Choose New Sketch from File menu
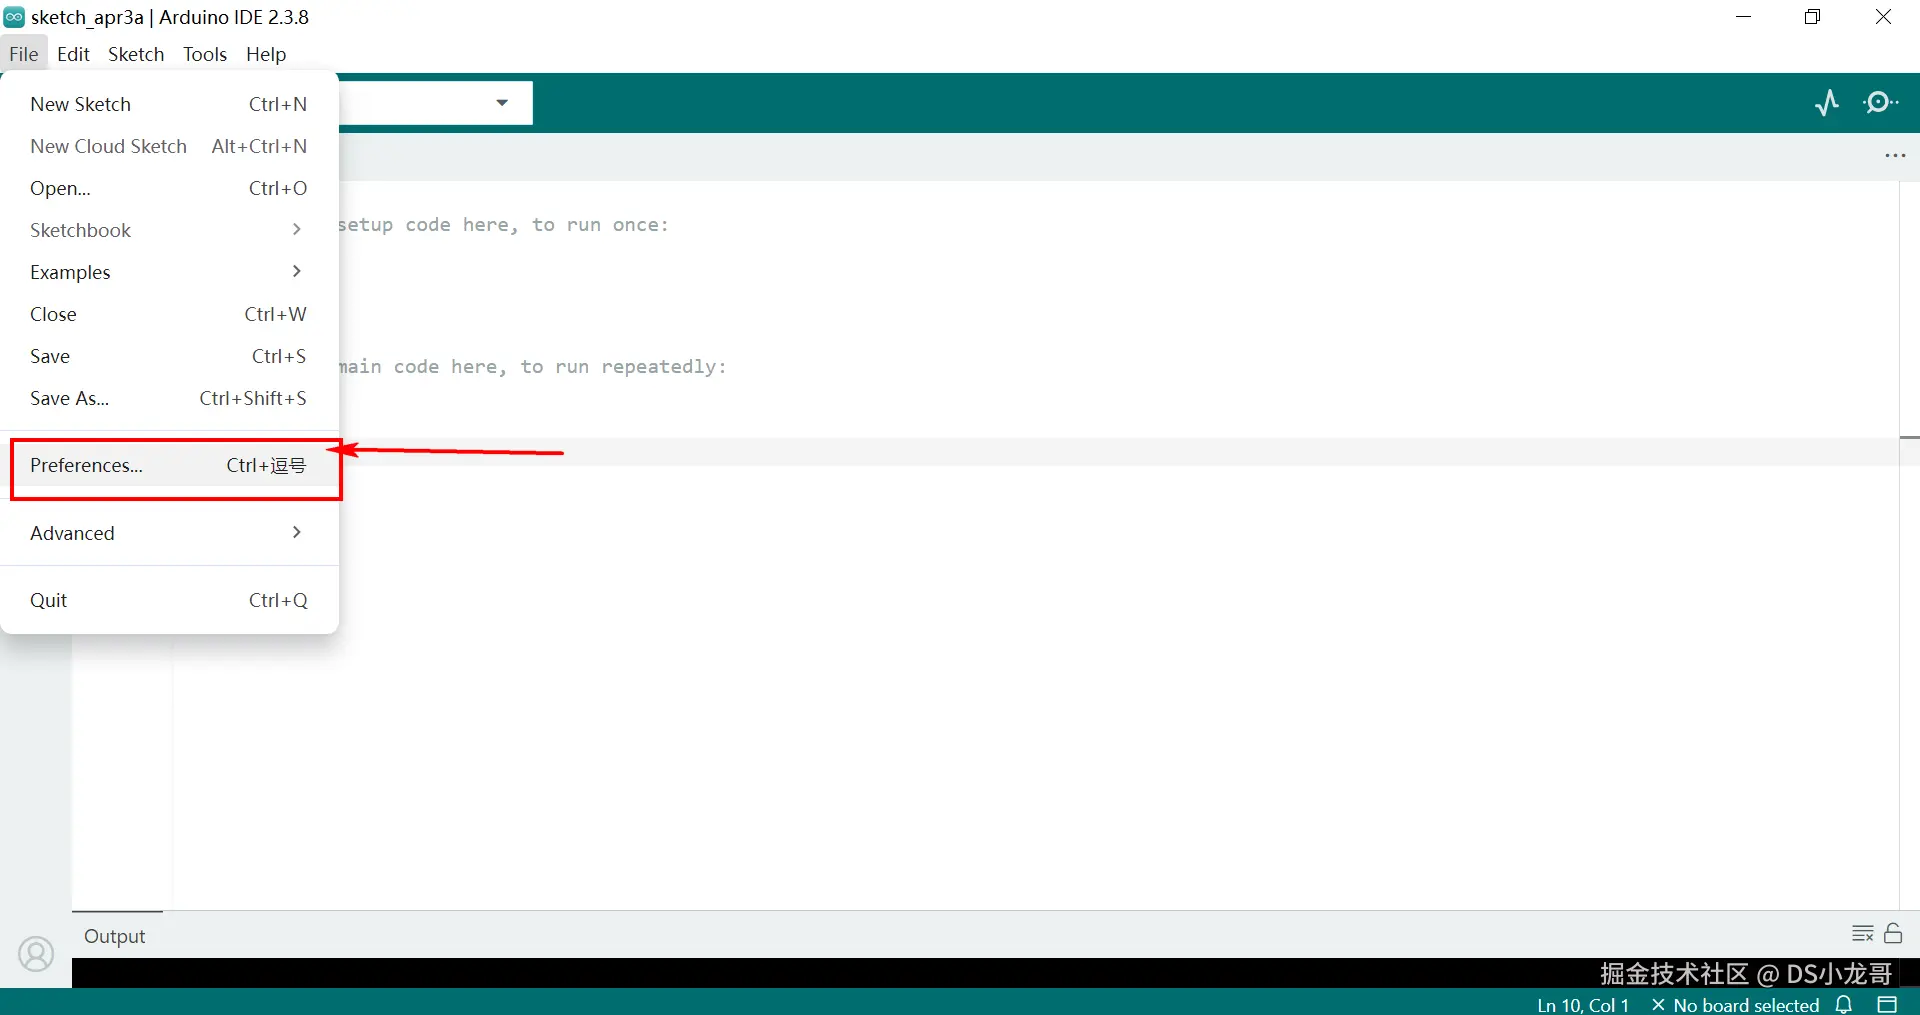Screen dimensions: 1920x1015 [169, 104]
